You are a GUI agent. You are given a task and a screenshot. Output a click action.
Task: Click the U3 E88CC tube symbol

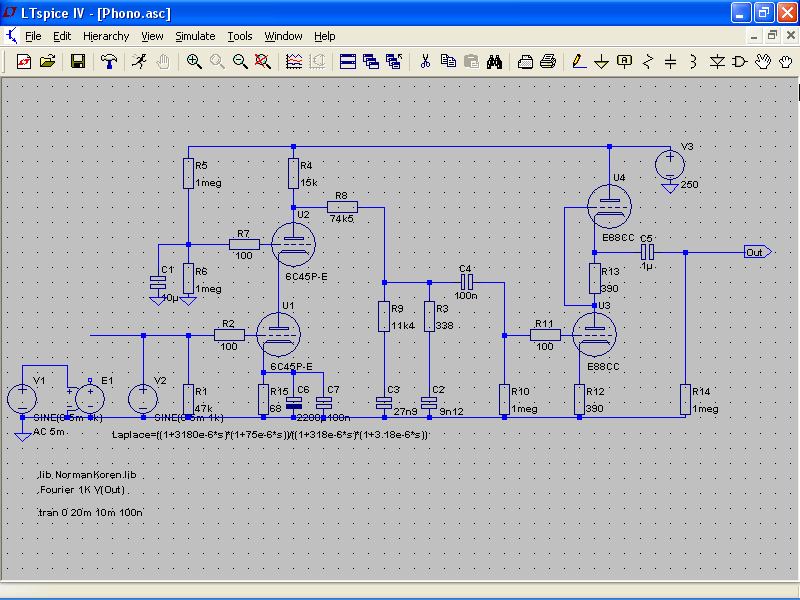click(x=594, y=335)
